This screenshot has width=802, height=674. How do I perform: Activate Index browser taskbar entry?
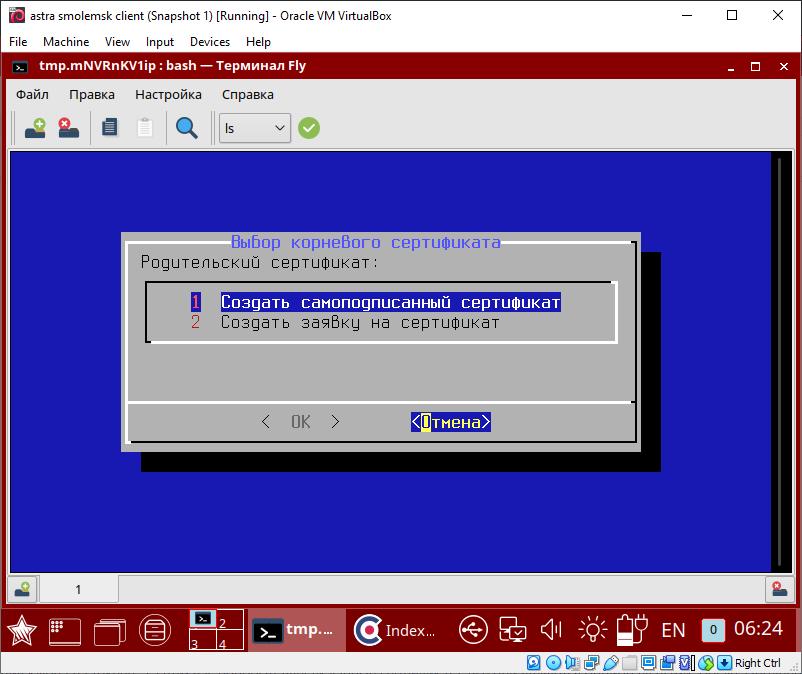tap(397, 630)
